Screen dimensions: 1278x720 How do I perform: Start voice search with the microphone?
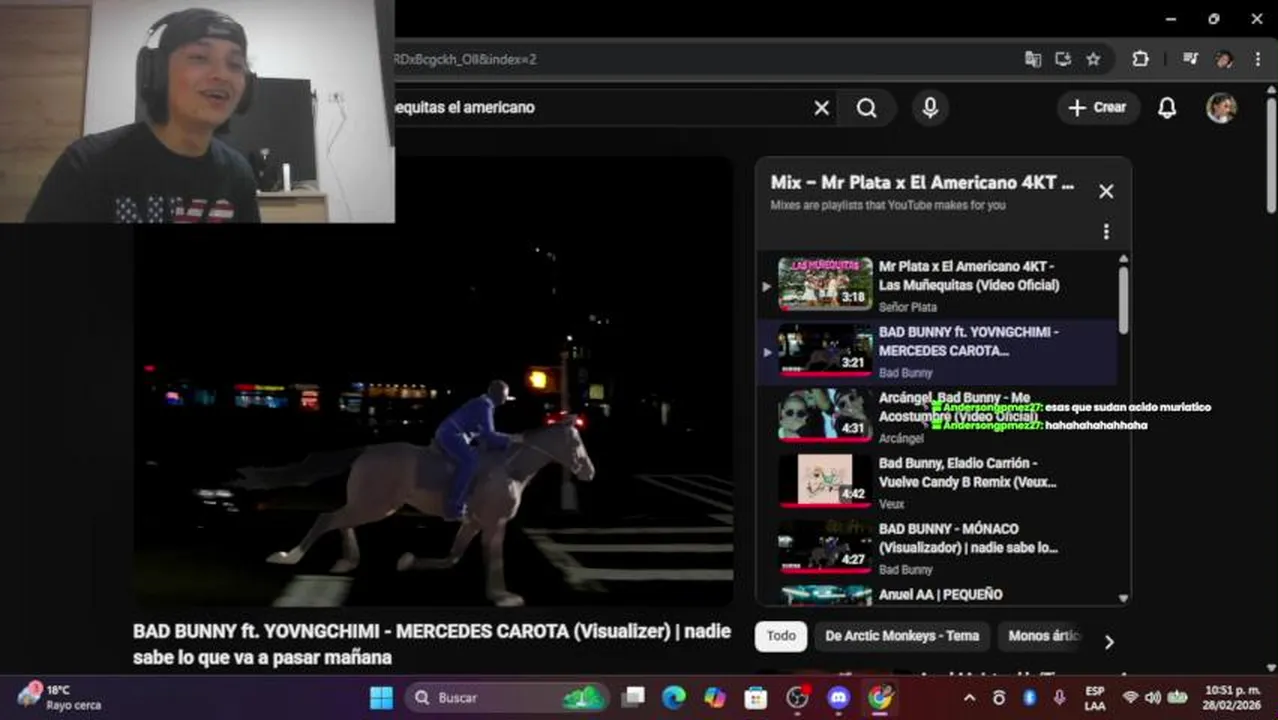coord(930,107)
